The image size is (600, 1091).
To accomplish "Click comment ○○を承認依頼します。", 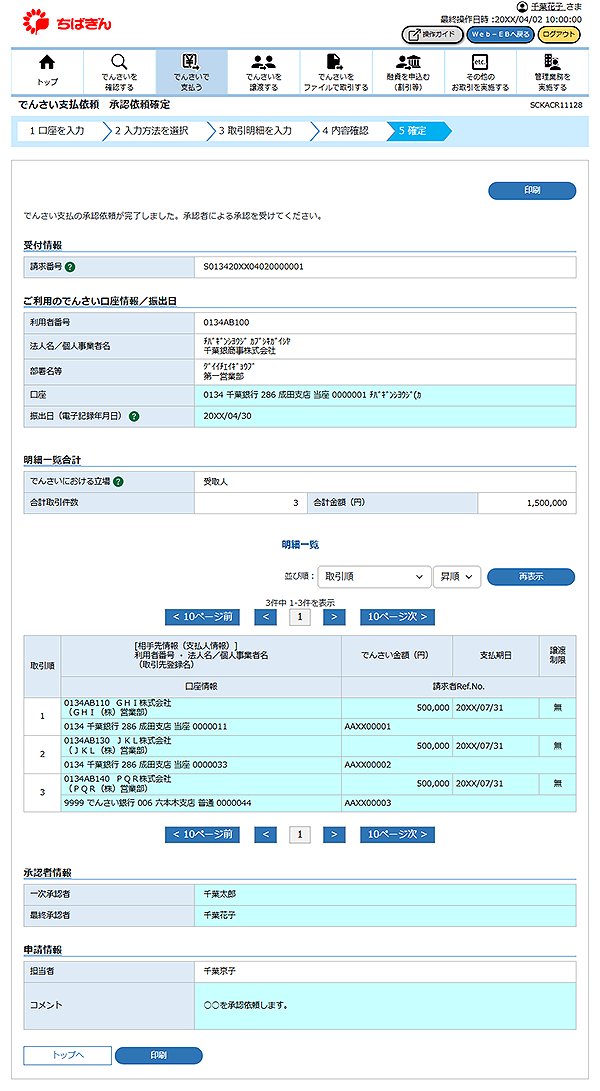I will point(246,1005).
